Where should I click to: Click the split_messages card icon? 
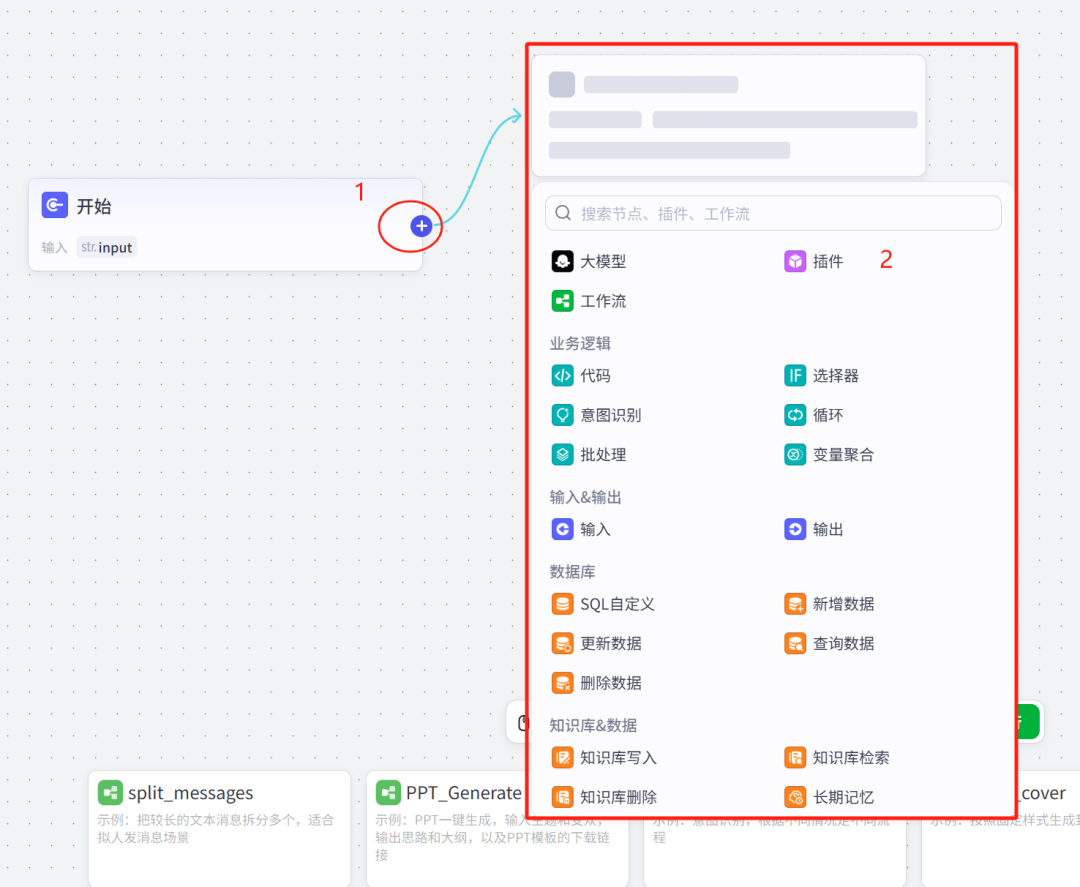[110, 793]
